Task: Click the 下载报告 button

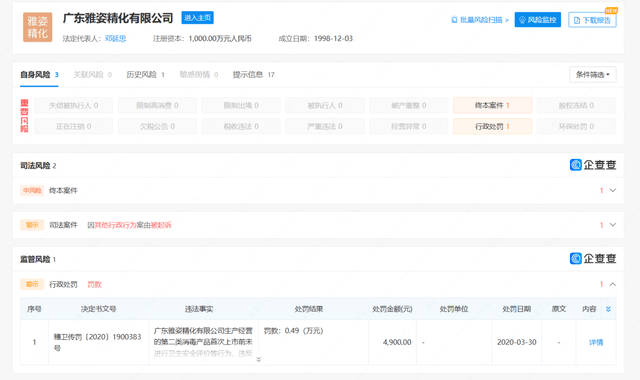Action: pos(592,20)
